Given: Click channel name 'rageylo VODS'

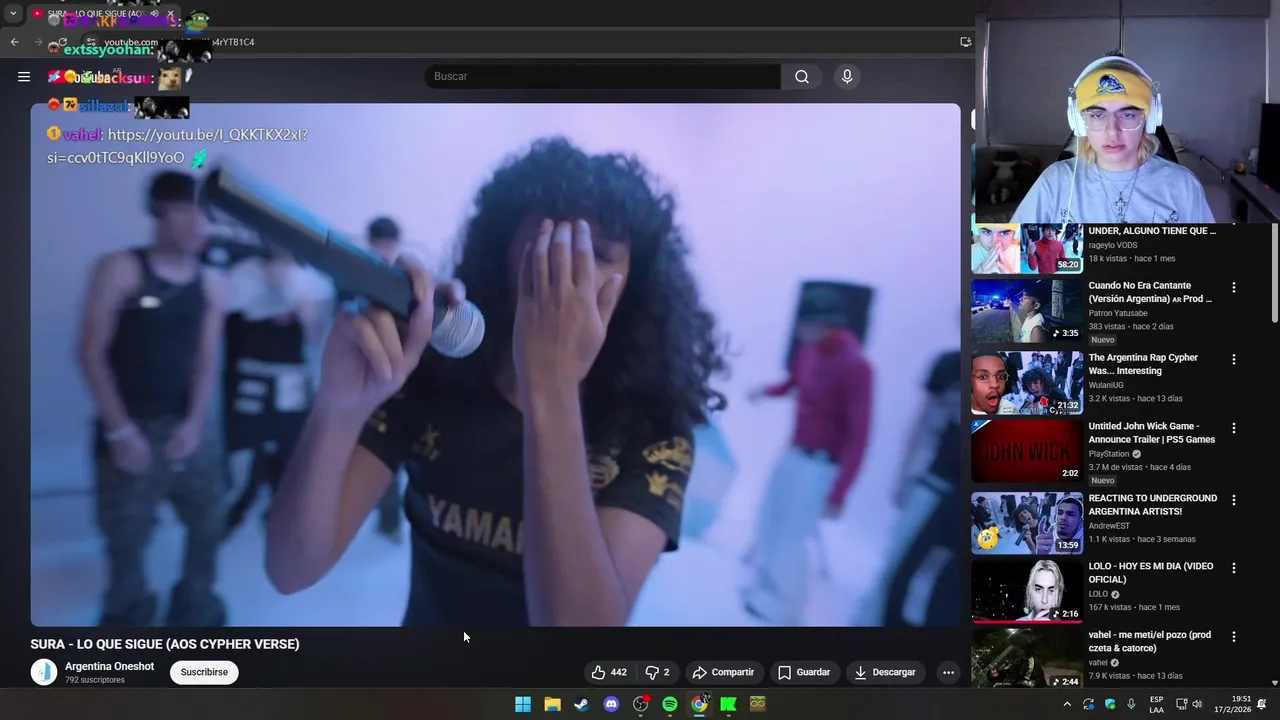Looking at the screenshot, I should tap(1113, 245).
